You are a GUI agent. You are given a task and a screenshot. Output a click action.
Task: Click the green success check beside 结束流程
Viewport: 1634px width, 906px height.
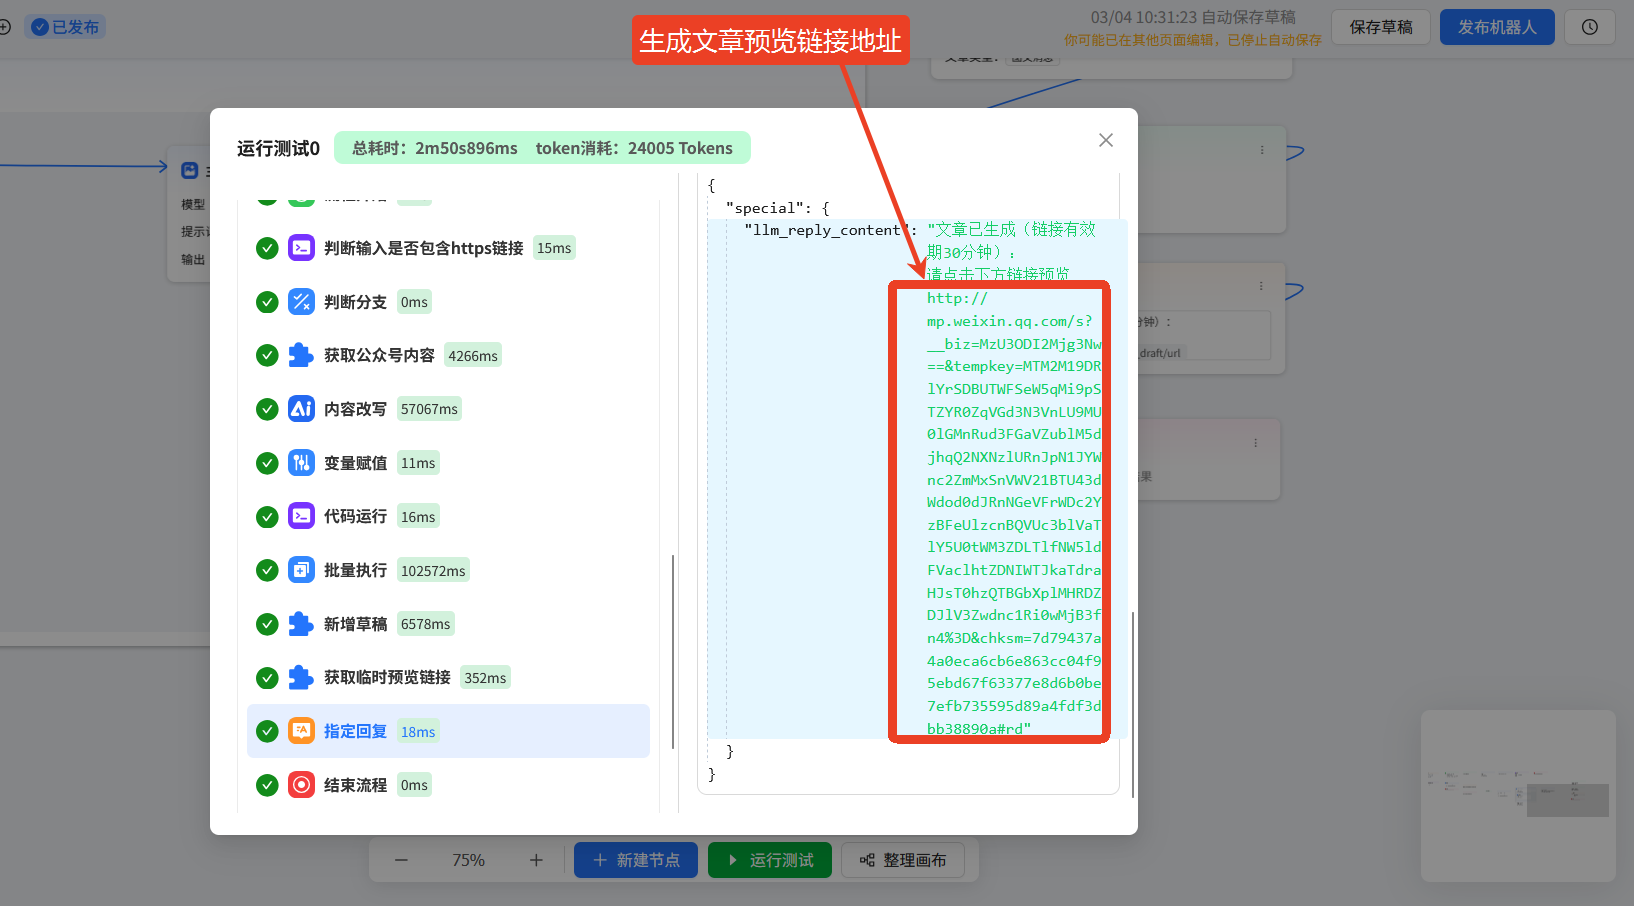coord(267,785)
